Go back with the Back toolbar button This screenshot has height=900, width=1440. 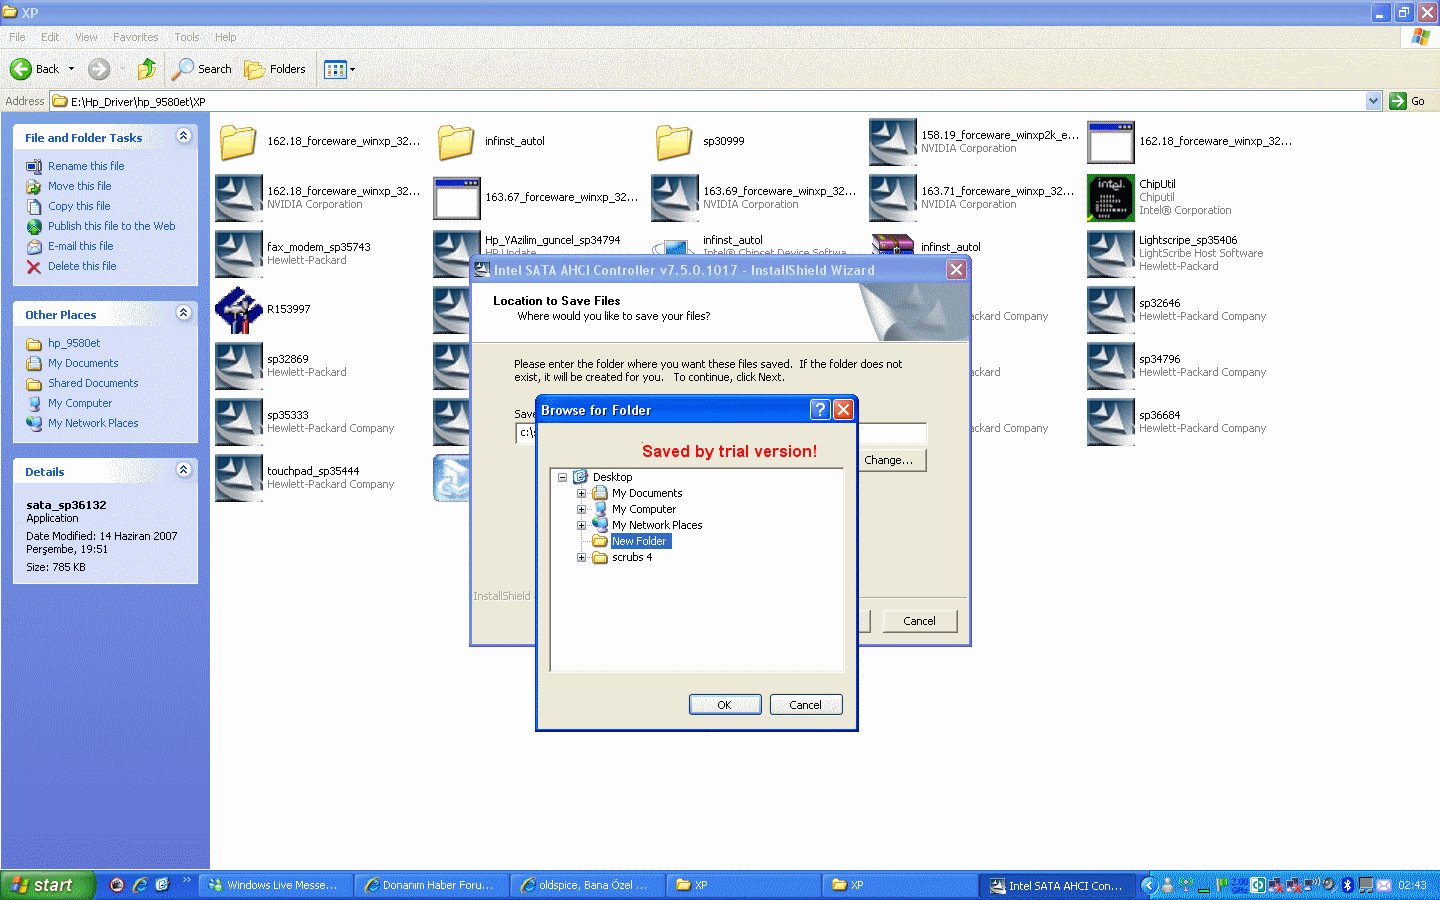[x=34, y=69]
